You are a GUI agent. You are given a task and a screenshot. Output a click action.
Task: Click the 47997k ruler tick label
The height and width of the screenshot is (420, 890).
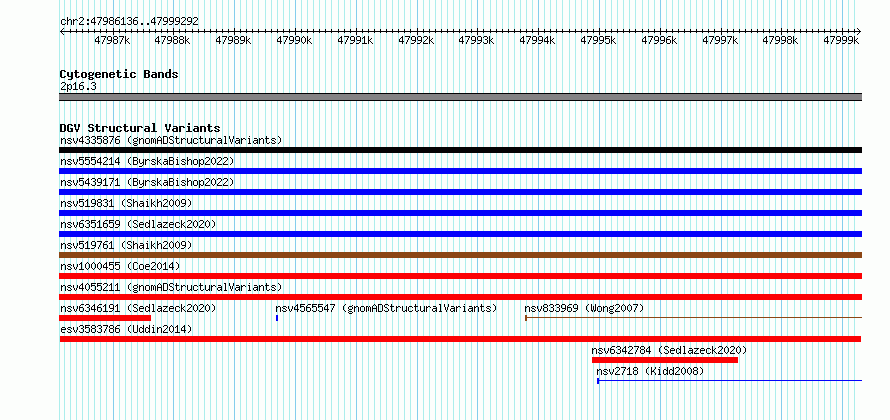tap(720, 40)
